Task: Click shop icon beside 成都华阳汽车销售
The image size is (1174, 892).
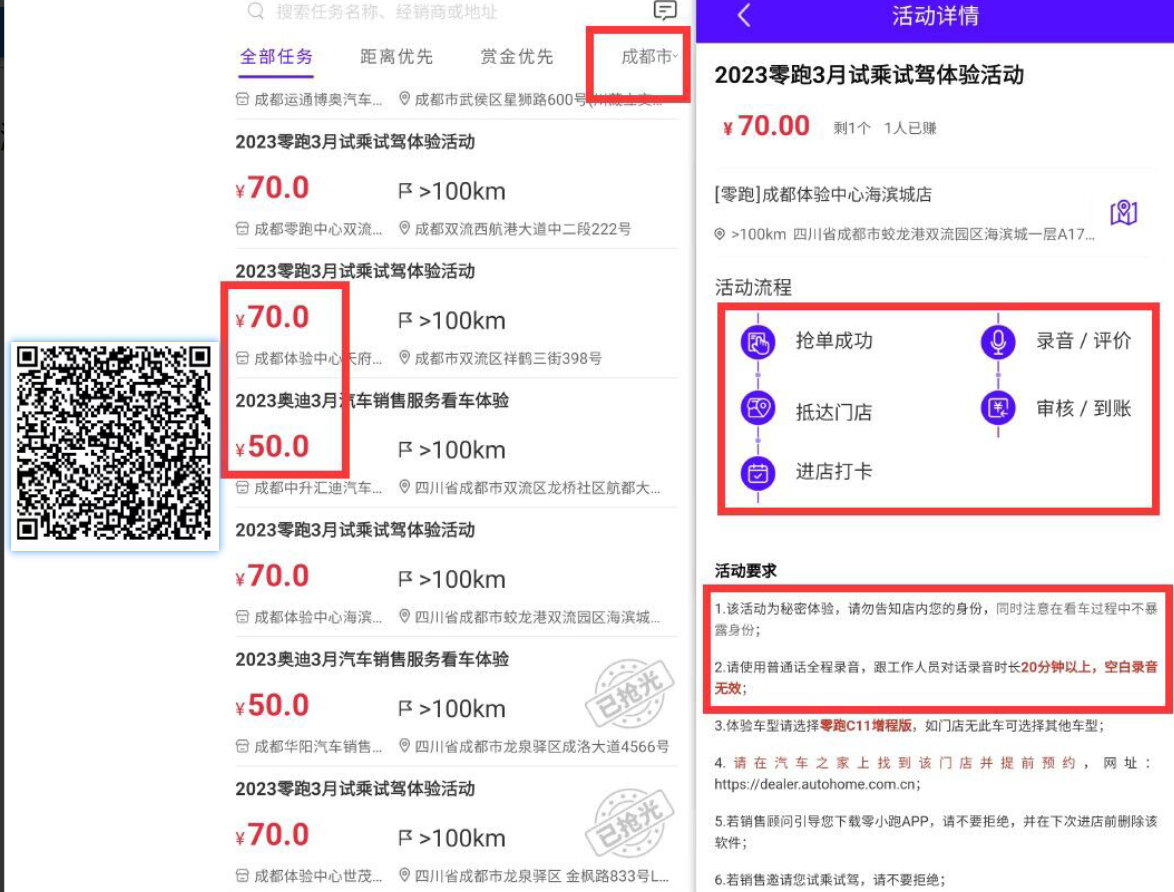Action: (x=242, y=746)
